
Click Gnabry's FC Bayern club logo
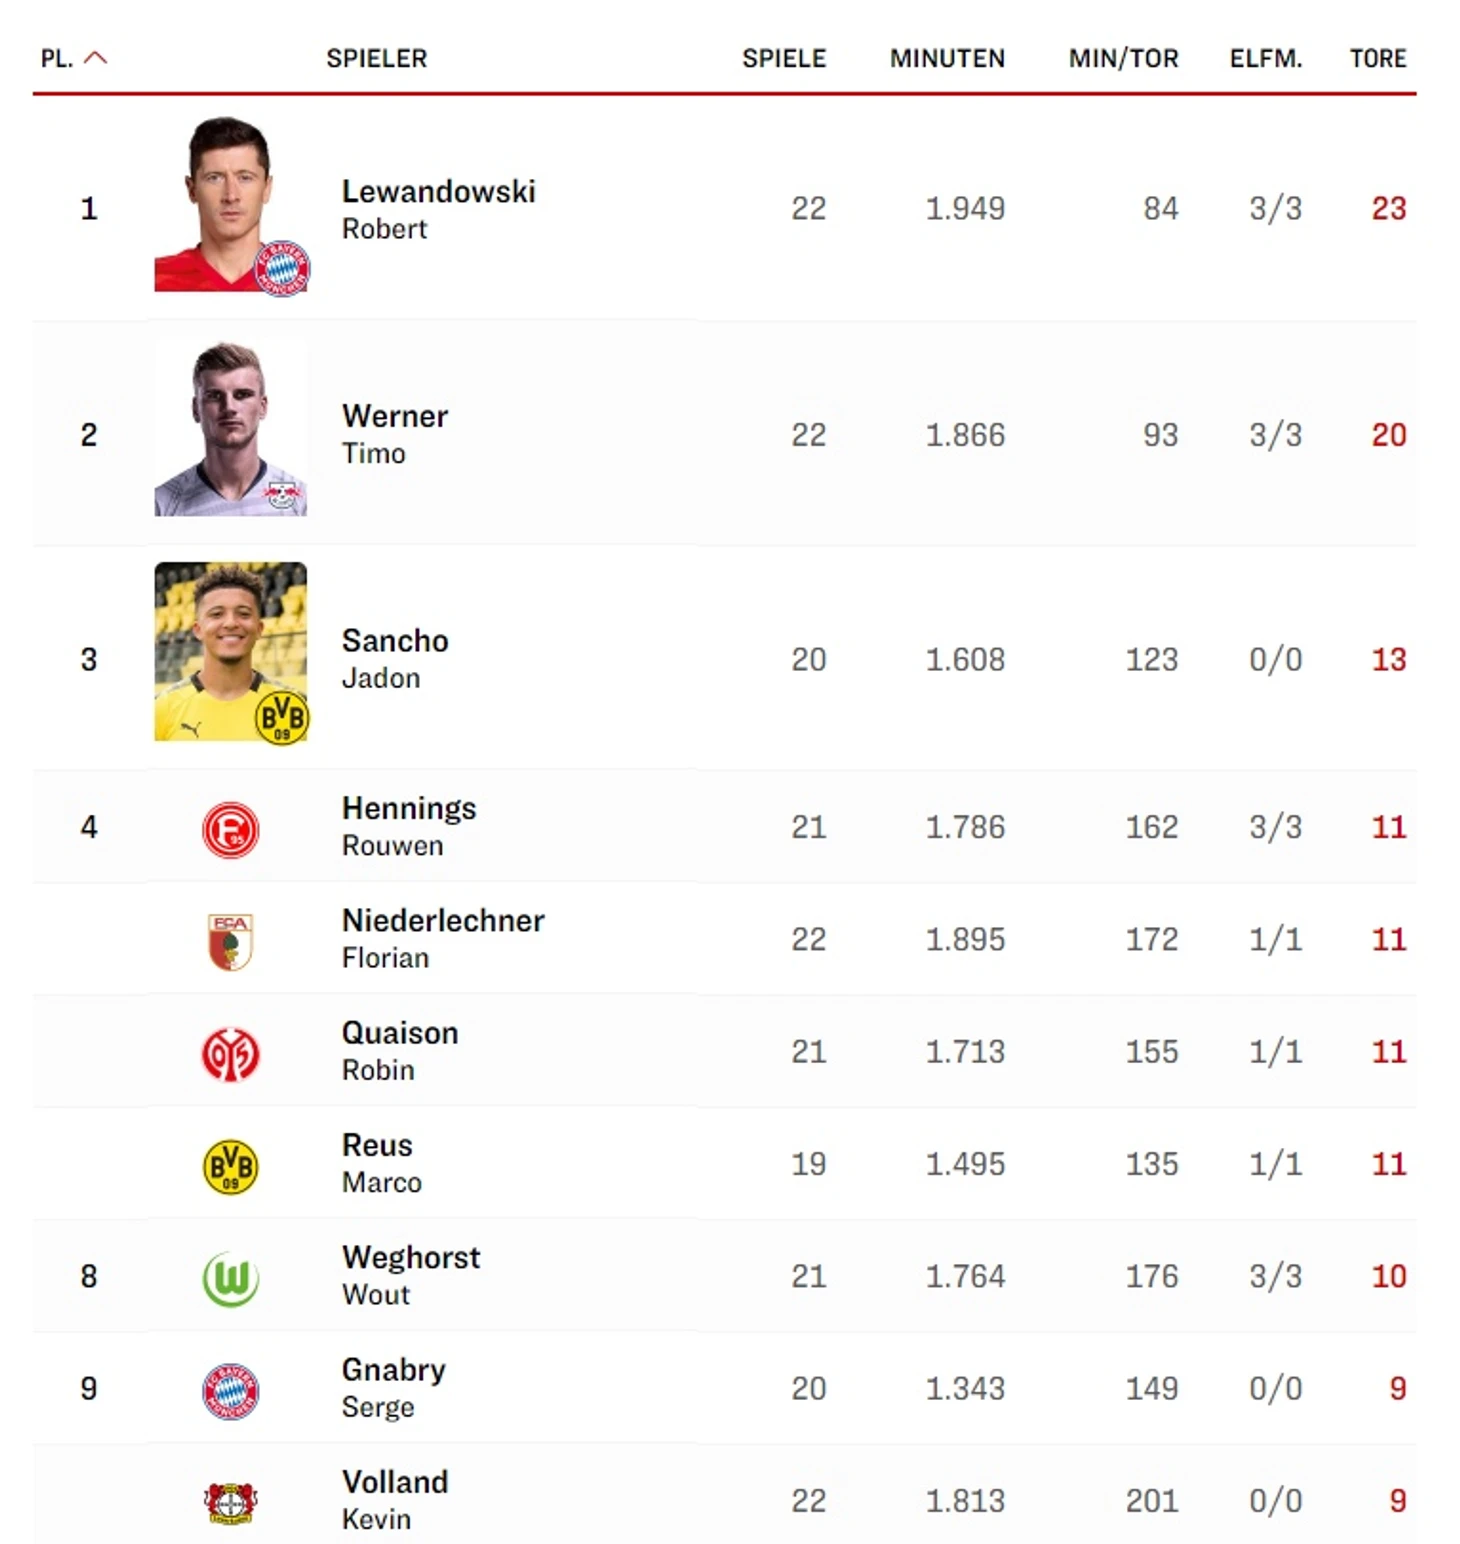point(230,1390)
